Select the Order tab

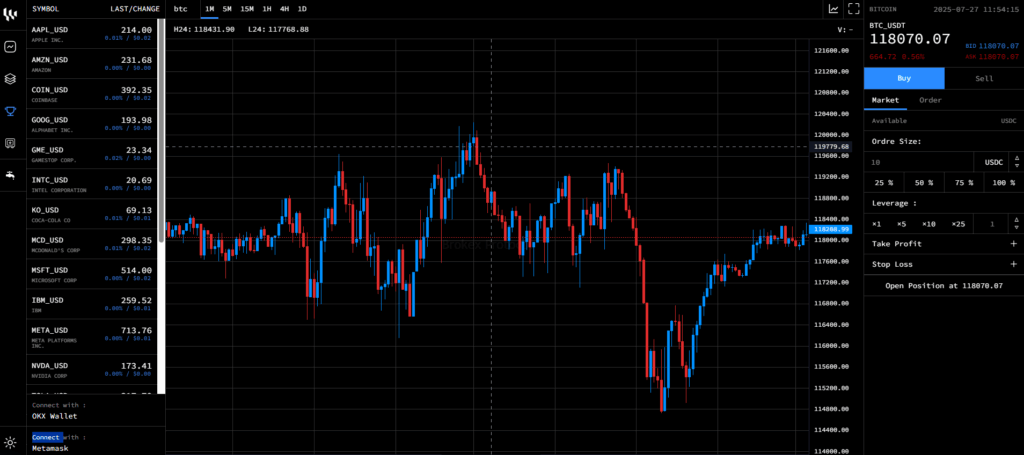[930, 101]
